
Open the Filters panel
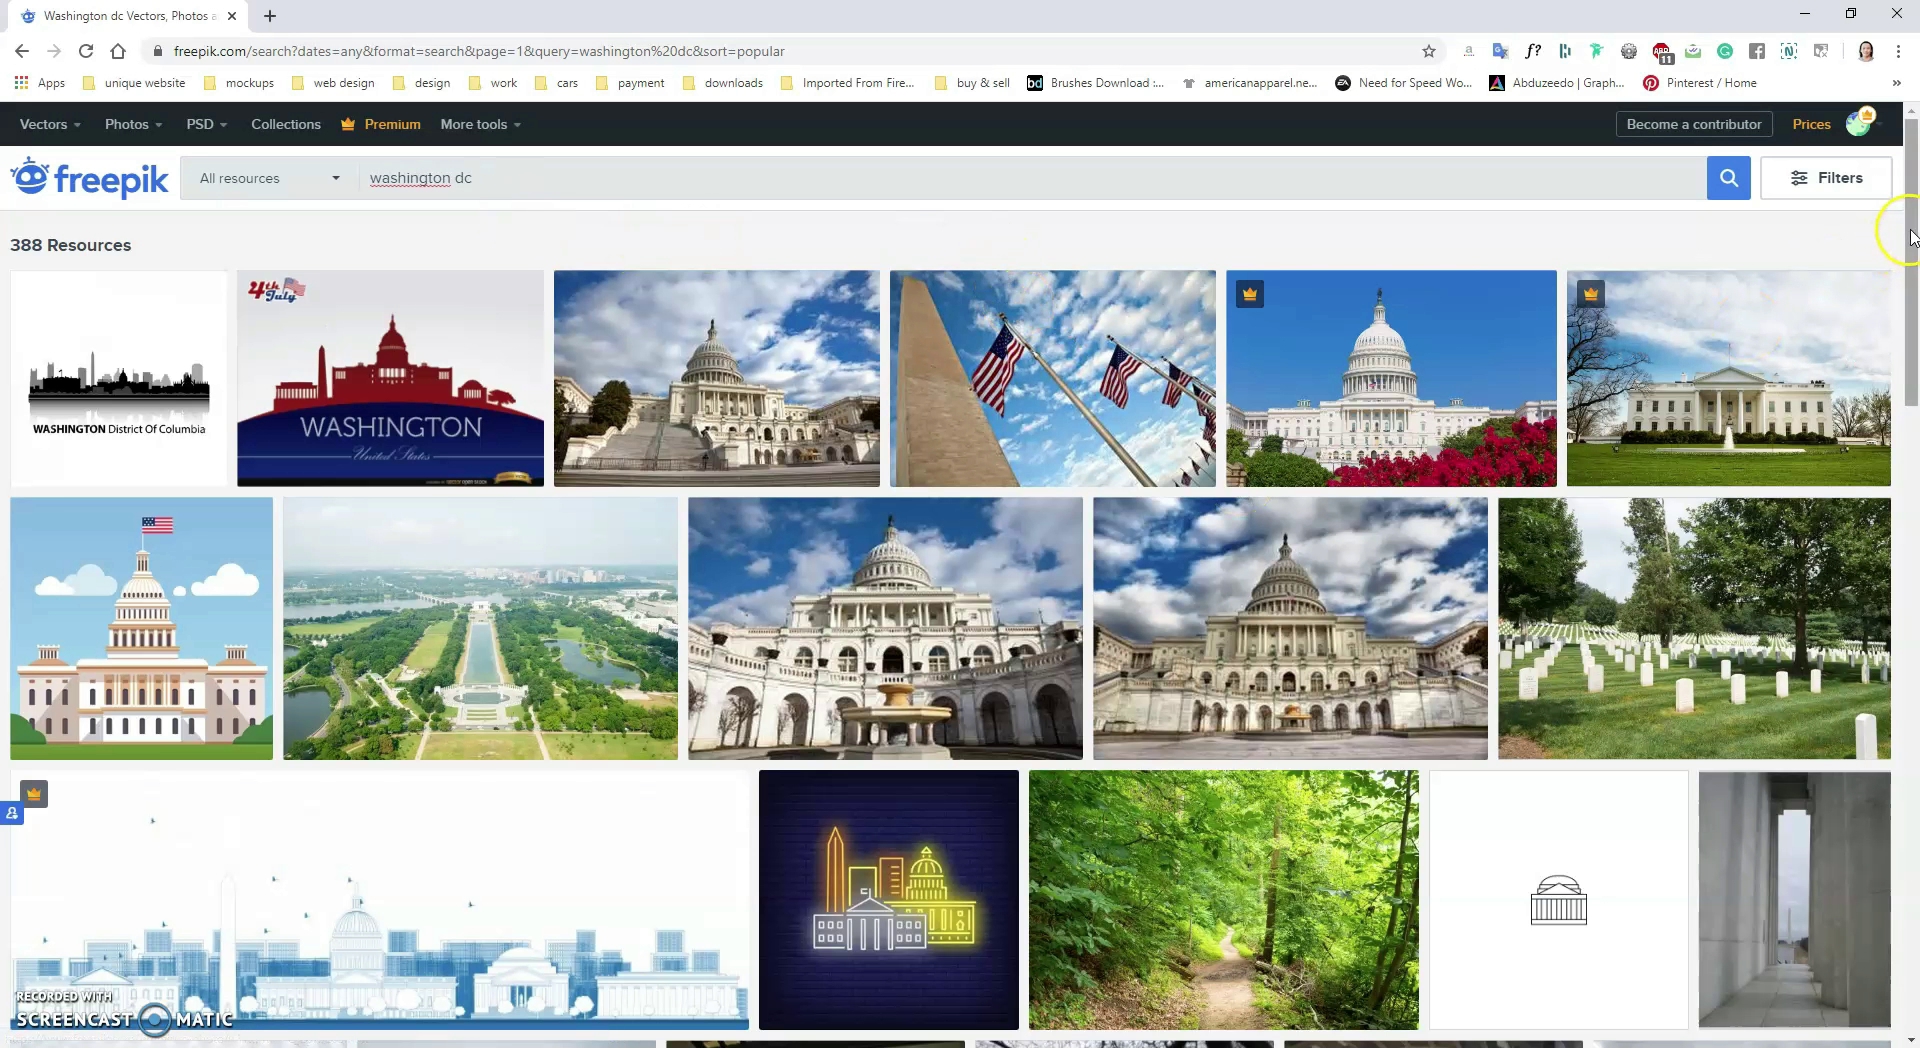coord(1826,177)
